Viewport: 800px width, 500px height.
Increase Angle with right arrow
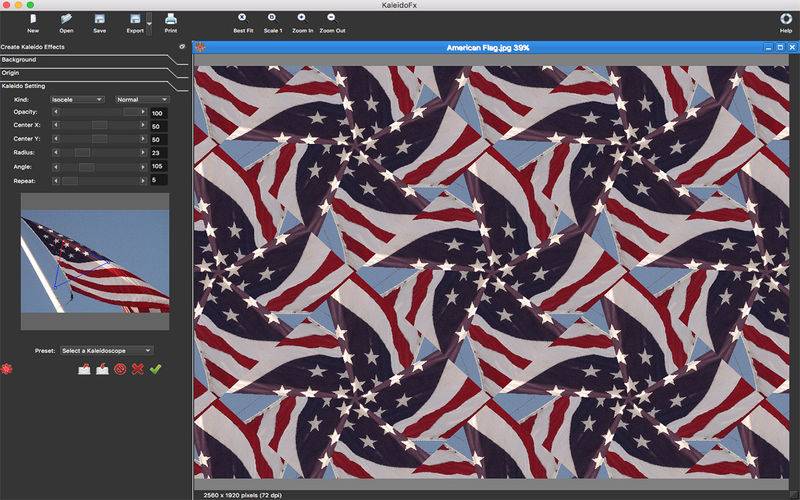coord(143,167)
